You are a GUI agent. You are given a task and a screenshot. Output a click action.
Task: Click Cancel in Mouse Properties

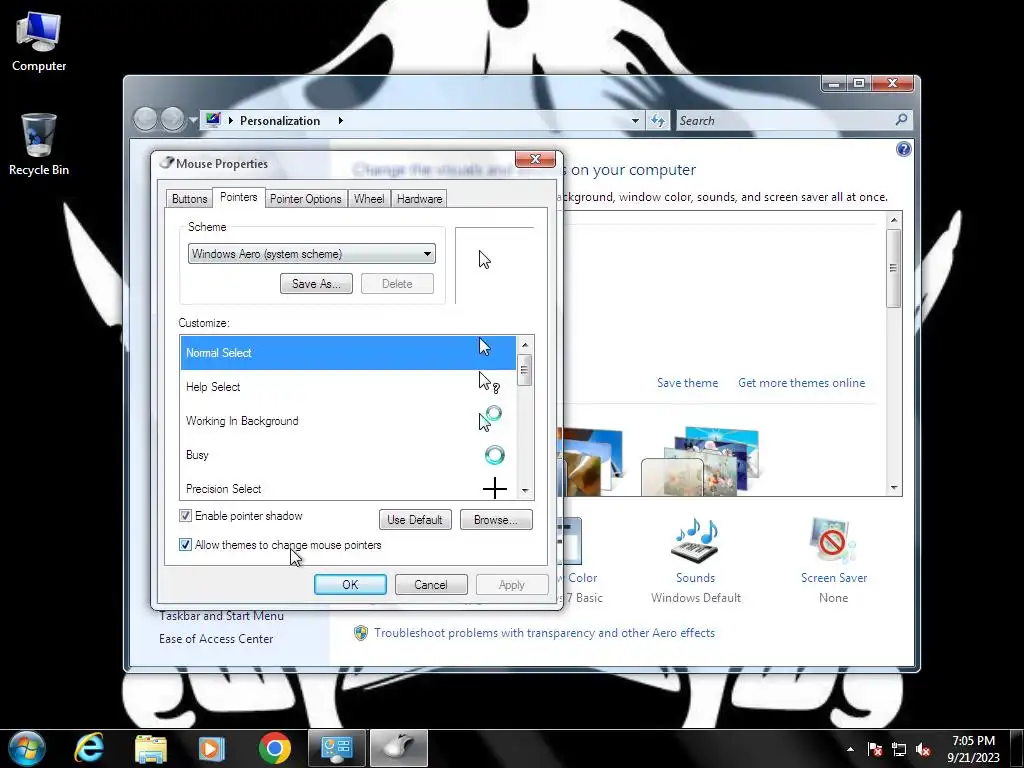pyautogui.click(x=431, y=584)
